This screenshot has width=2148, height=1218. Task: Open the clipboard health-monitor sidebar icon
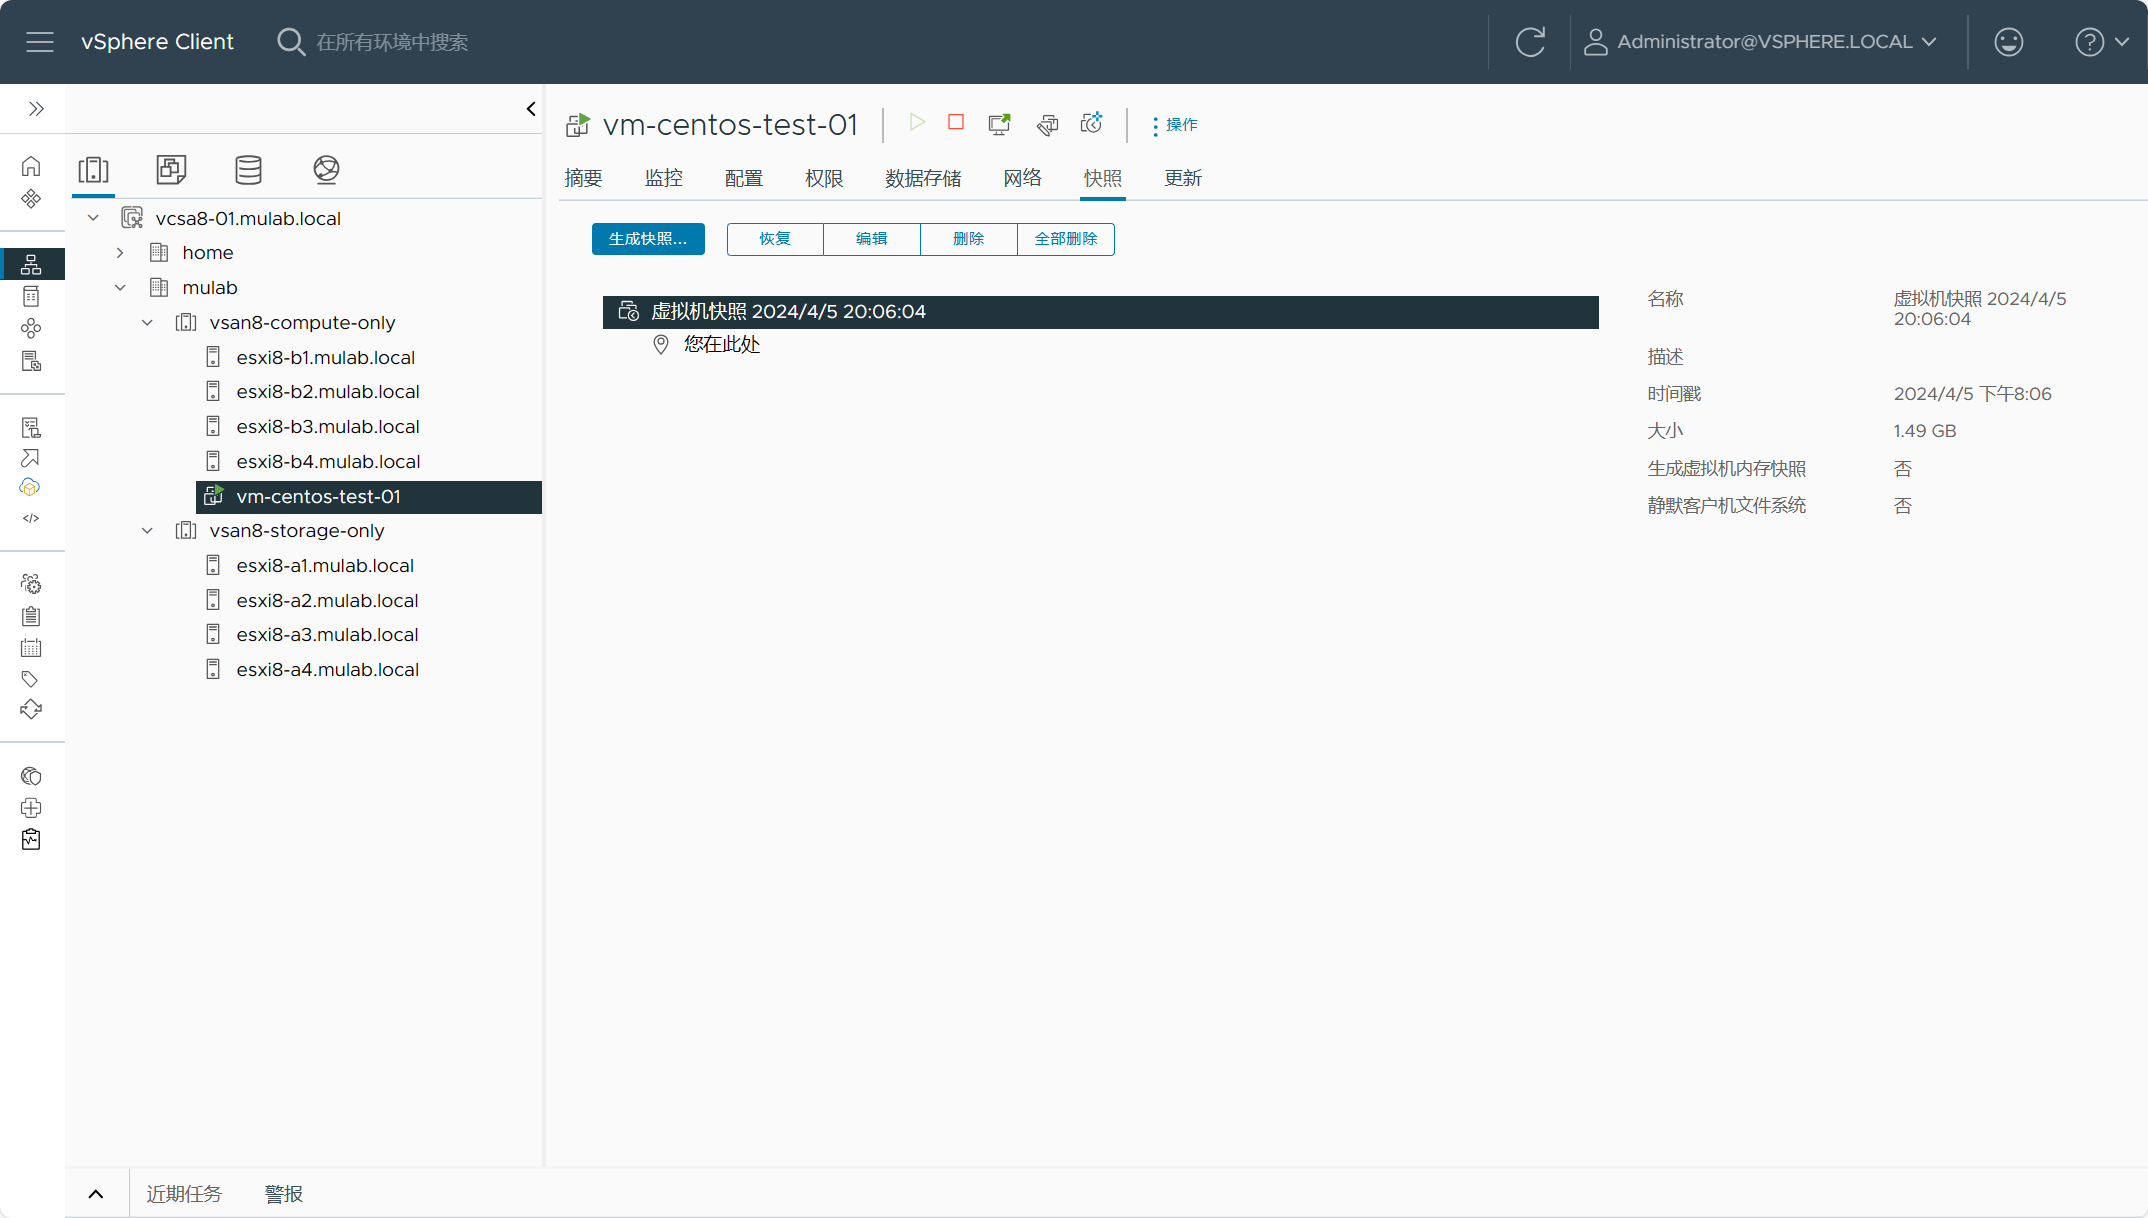click(31, 840)
